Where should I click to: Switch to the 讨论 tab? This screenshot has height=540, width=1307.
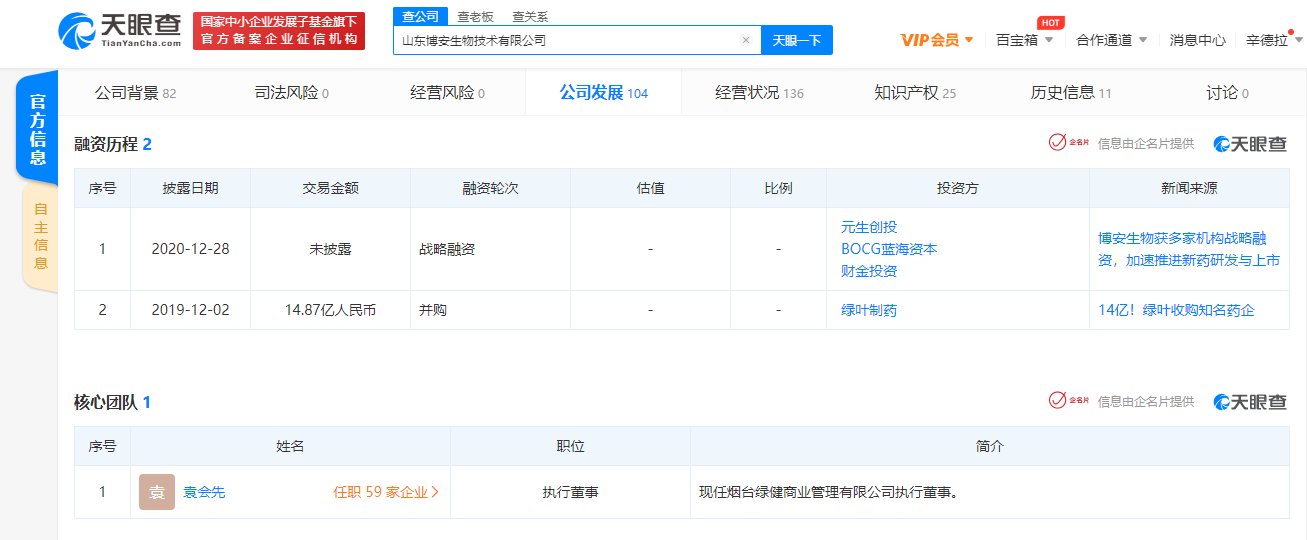point(1227,93)
